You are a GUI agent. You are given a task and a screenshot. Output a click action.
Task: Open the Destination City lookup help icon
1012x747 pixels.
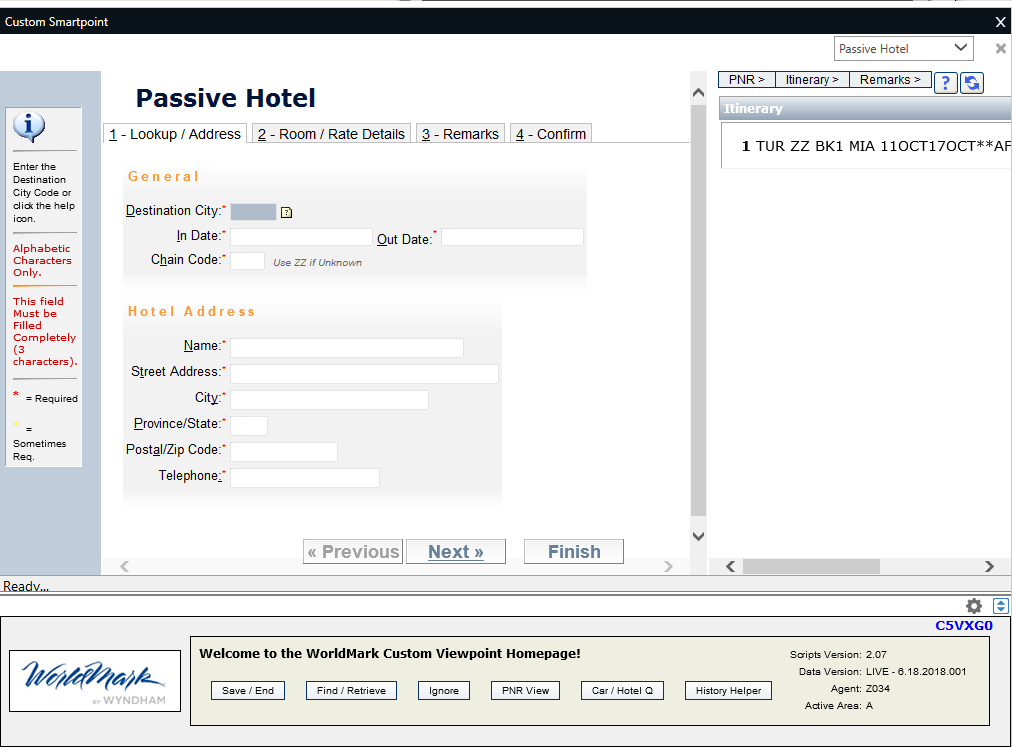point(286,212)
